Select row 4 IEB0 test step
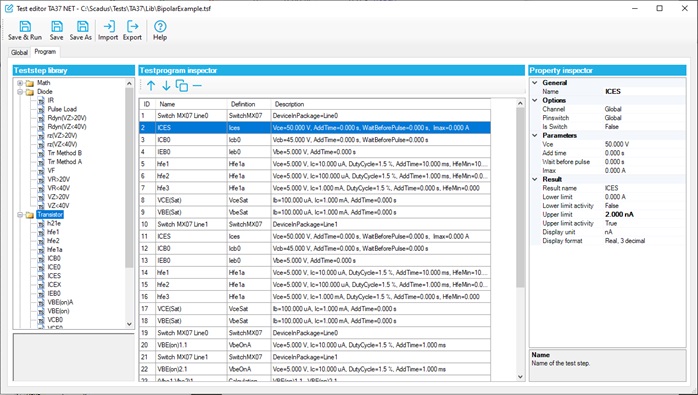This screenshot has height=395, width=698. click(315, 152)
